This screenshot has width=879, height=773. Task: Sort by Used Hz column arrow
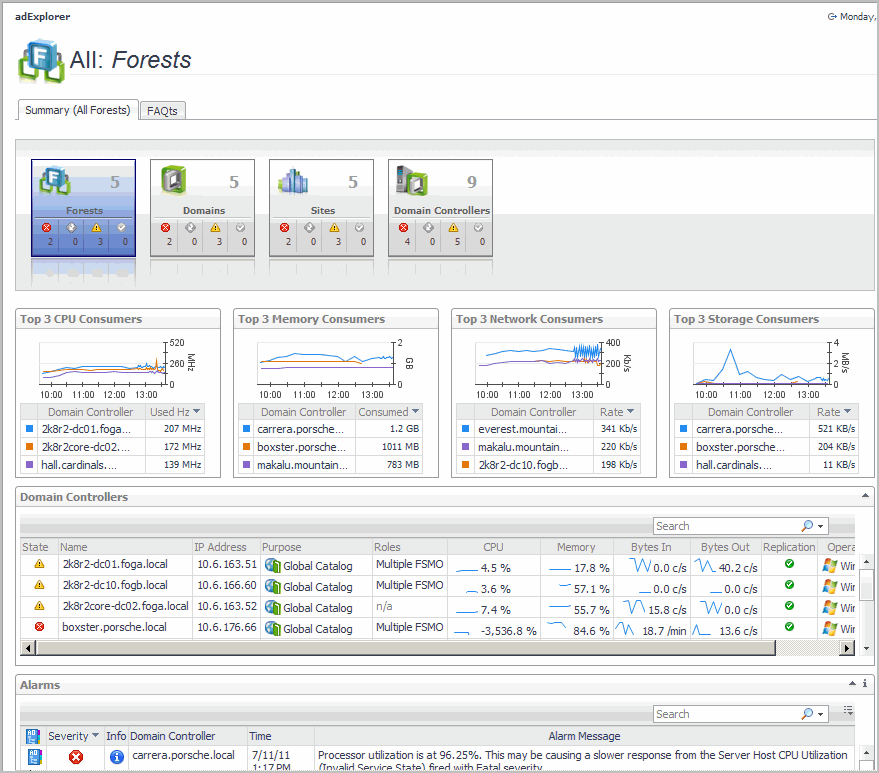[197, 412]
